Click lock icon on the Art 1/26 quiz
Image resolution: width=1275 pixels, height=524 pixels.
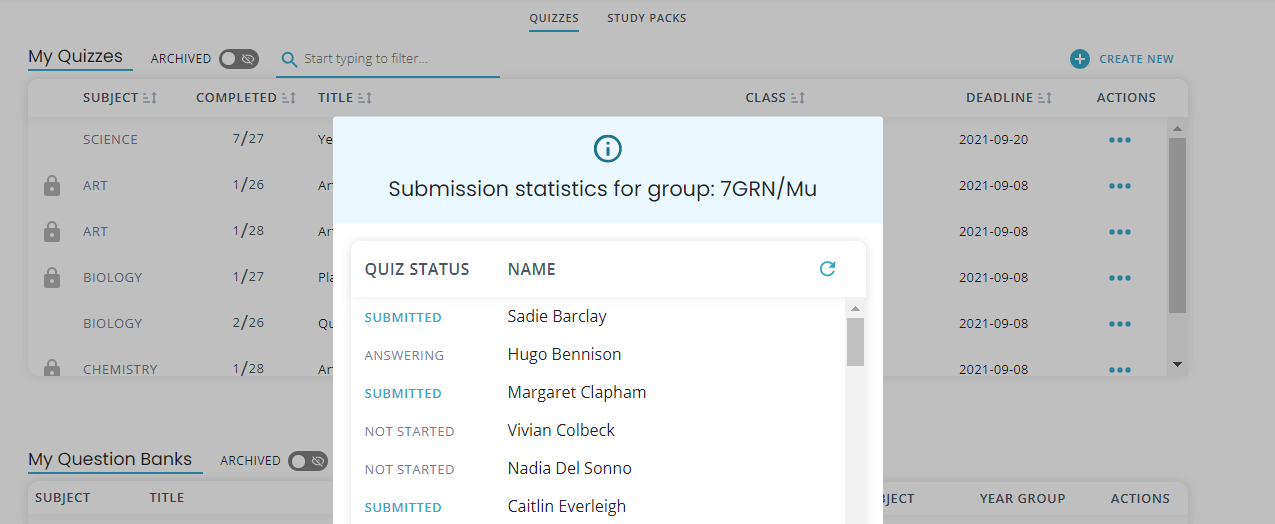click(52, 186)
